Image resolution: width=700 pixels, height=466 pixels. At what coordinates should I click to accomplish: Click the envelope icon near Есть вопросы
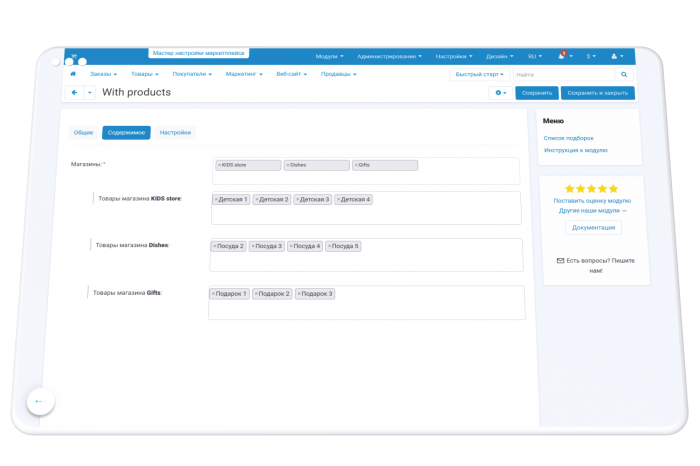[x=560, y=261]
